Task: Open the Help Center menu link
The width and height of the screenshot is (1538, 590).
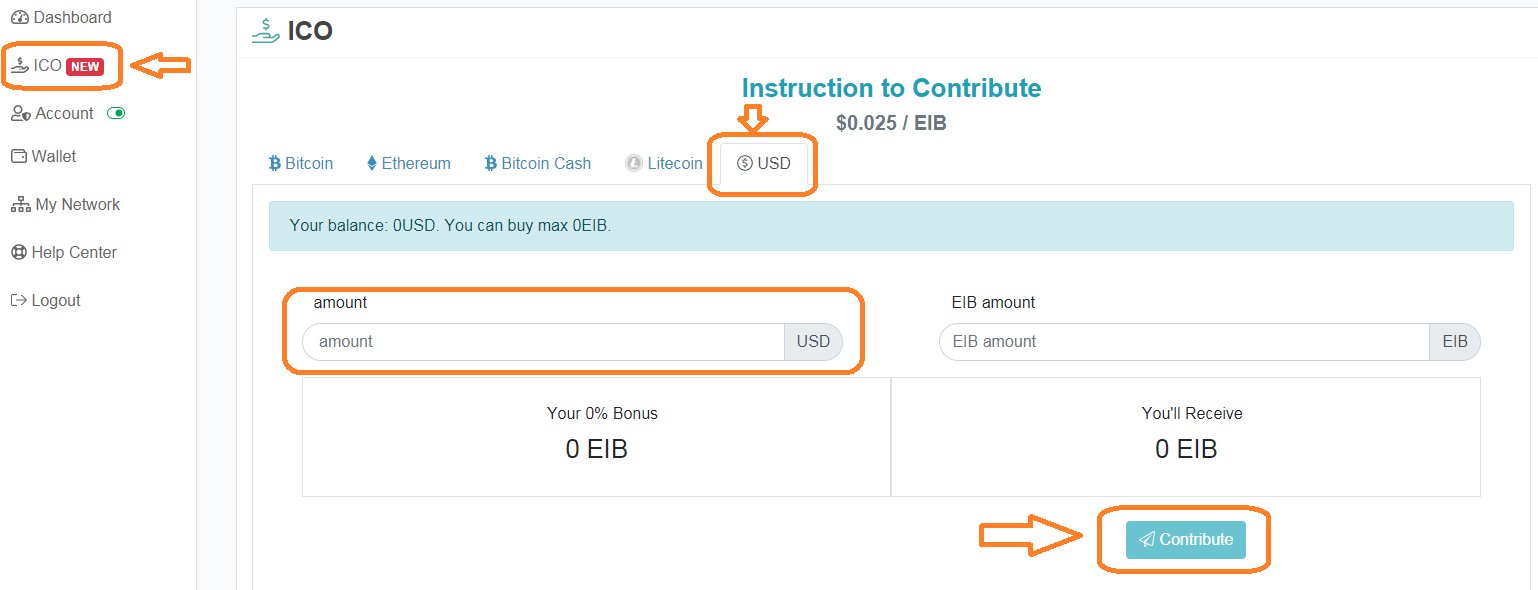Action: pos(64,253)
